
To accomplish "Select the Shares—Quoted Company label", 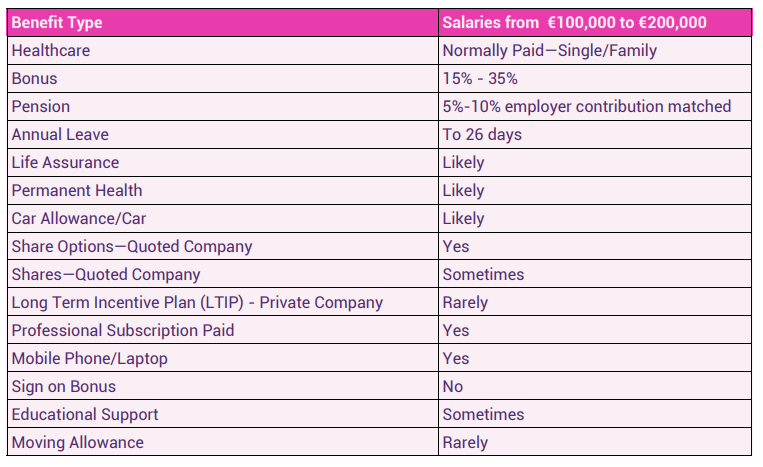I will pos(106,274).
